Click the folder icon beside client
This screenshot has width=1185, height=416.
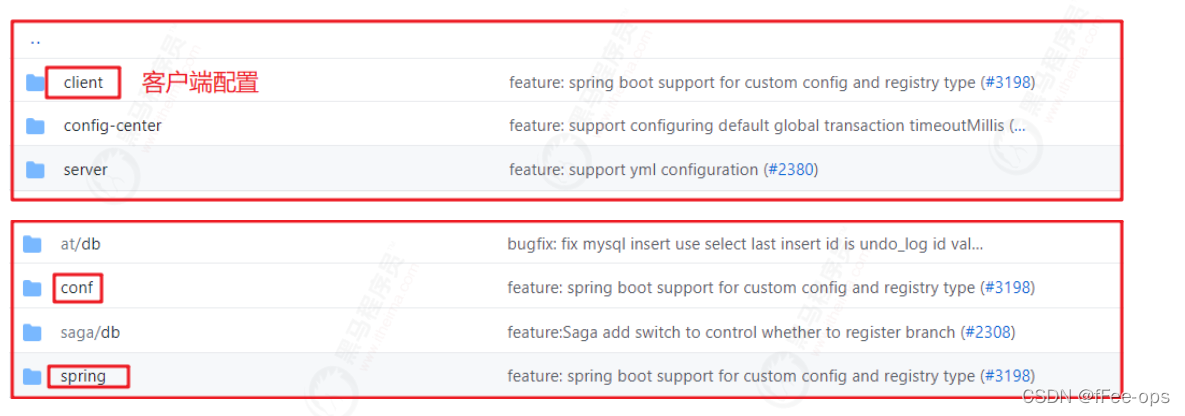pyautogui.click(x=36, y=83)
